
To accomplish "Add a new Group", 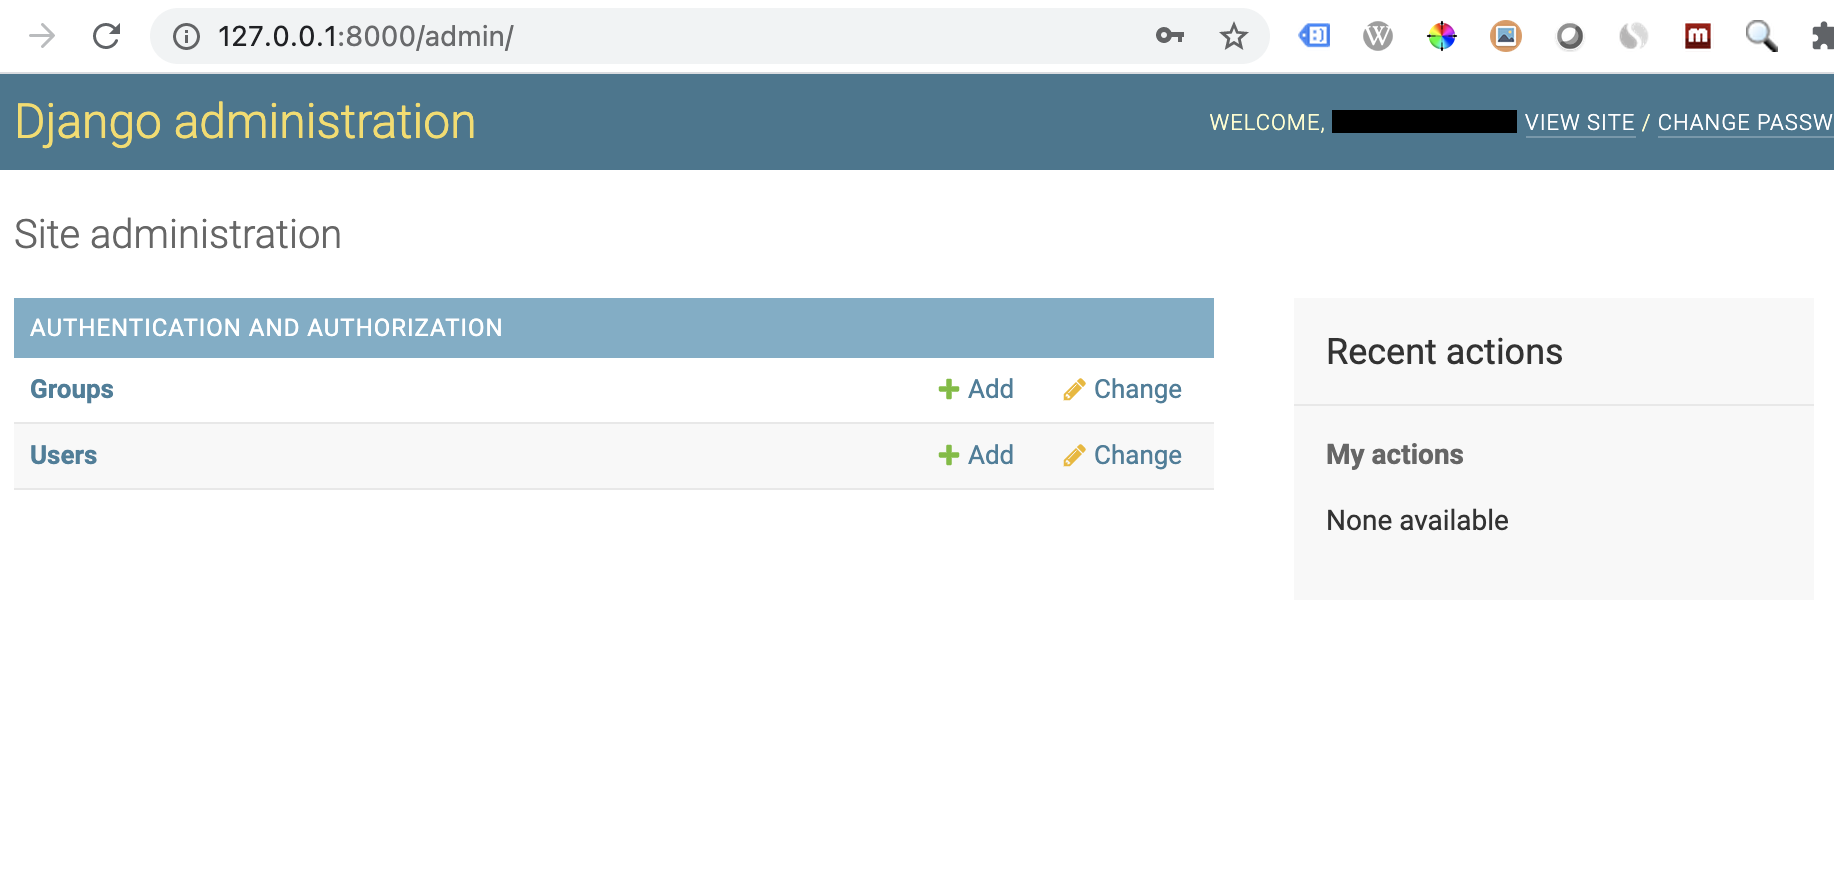I will click(976, 389).
